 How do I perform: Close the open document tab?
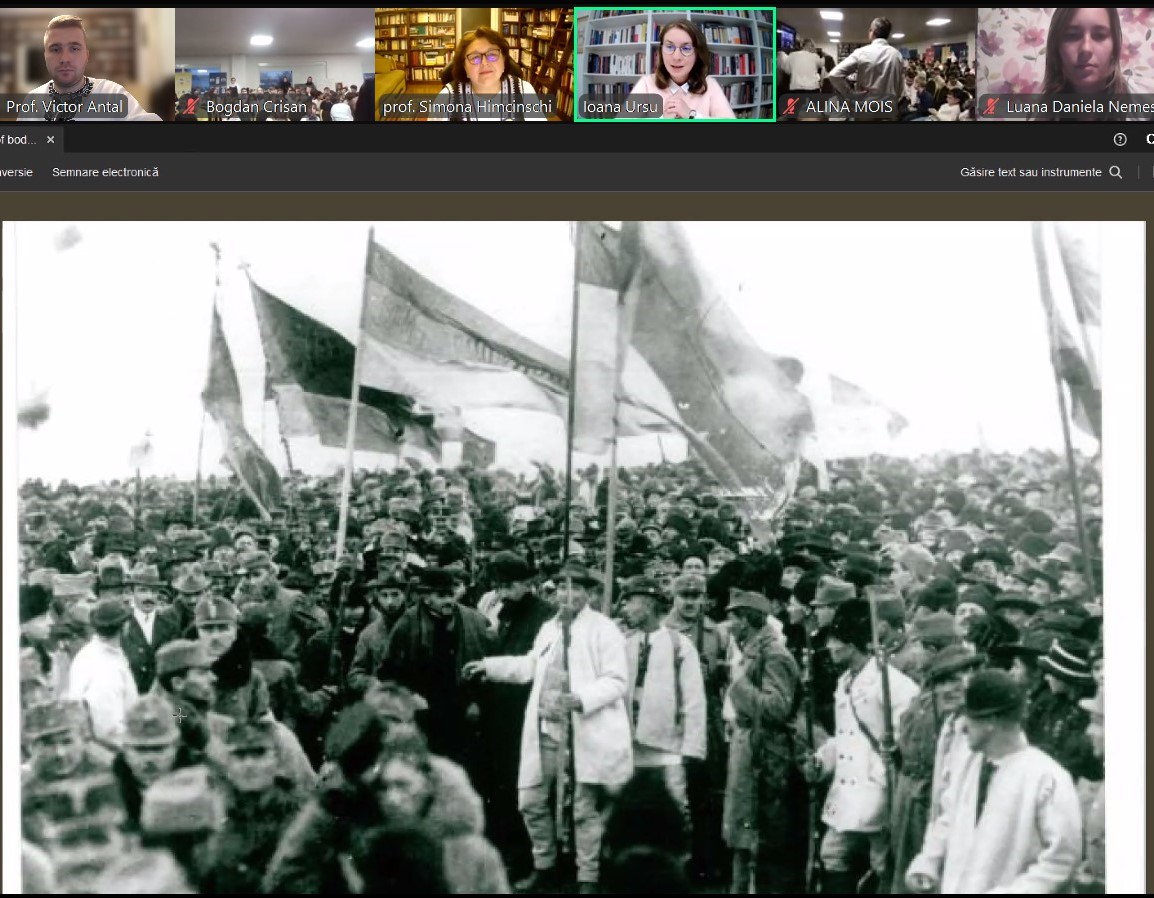point(50,140)
